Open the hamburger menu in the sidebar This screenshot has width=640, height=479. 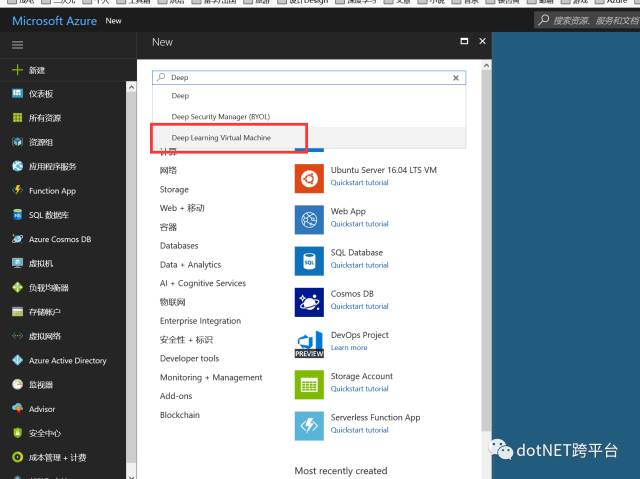click(17, 45)
